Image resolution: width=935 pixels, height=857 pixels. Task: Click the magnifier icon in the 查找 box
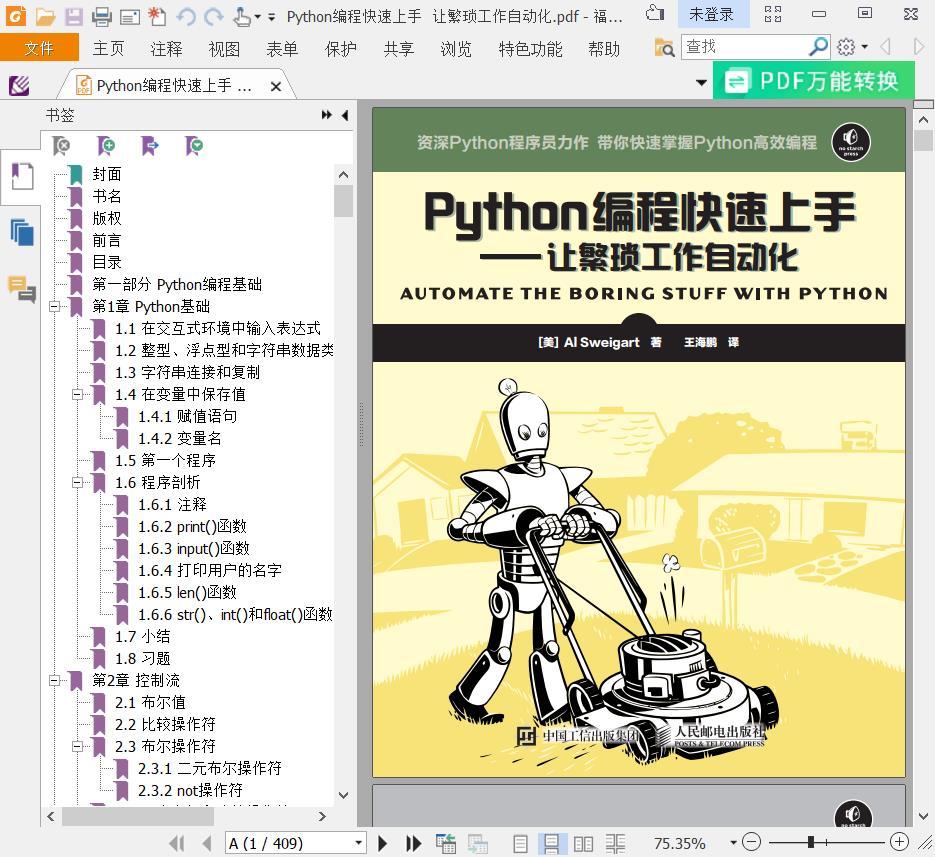[x=818, y=47]
